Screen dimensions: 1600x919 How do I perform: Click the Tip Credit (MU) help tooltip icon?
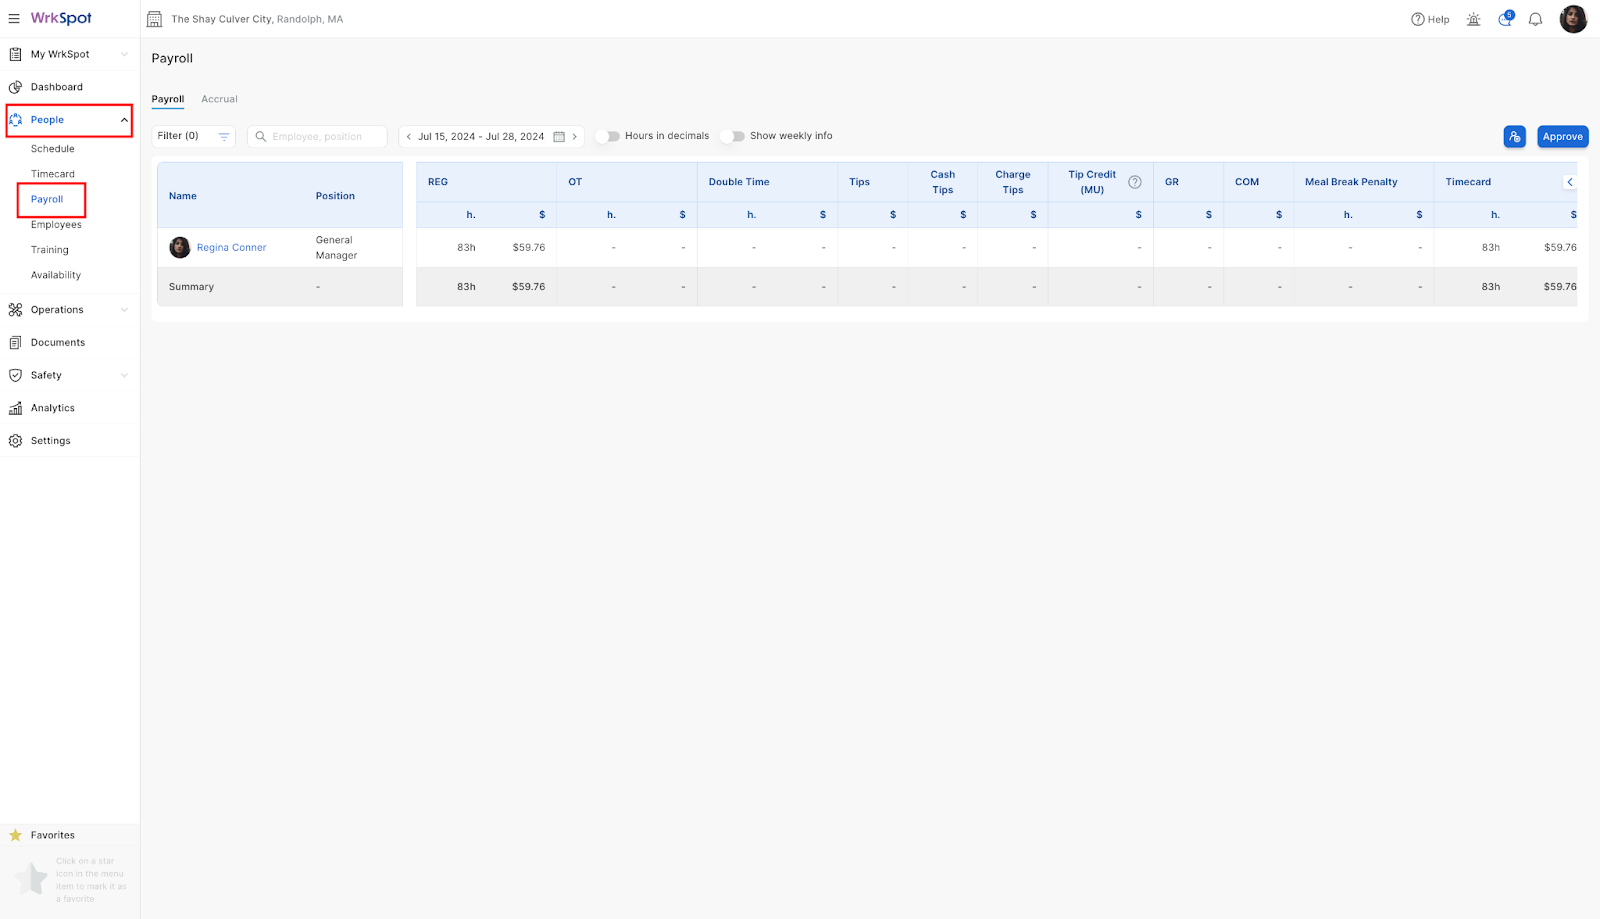(1135, 182)
